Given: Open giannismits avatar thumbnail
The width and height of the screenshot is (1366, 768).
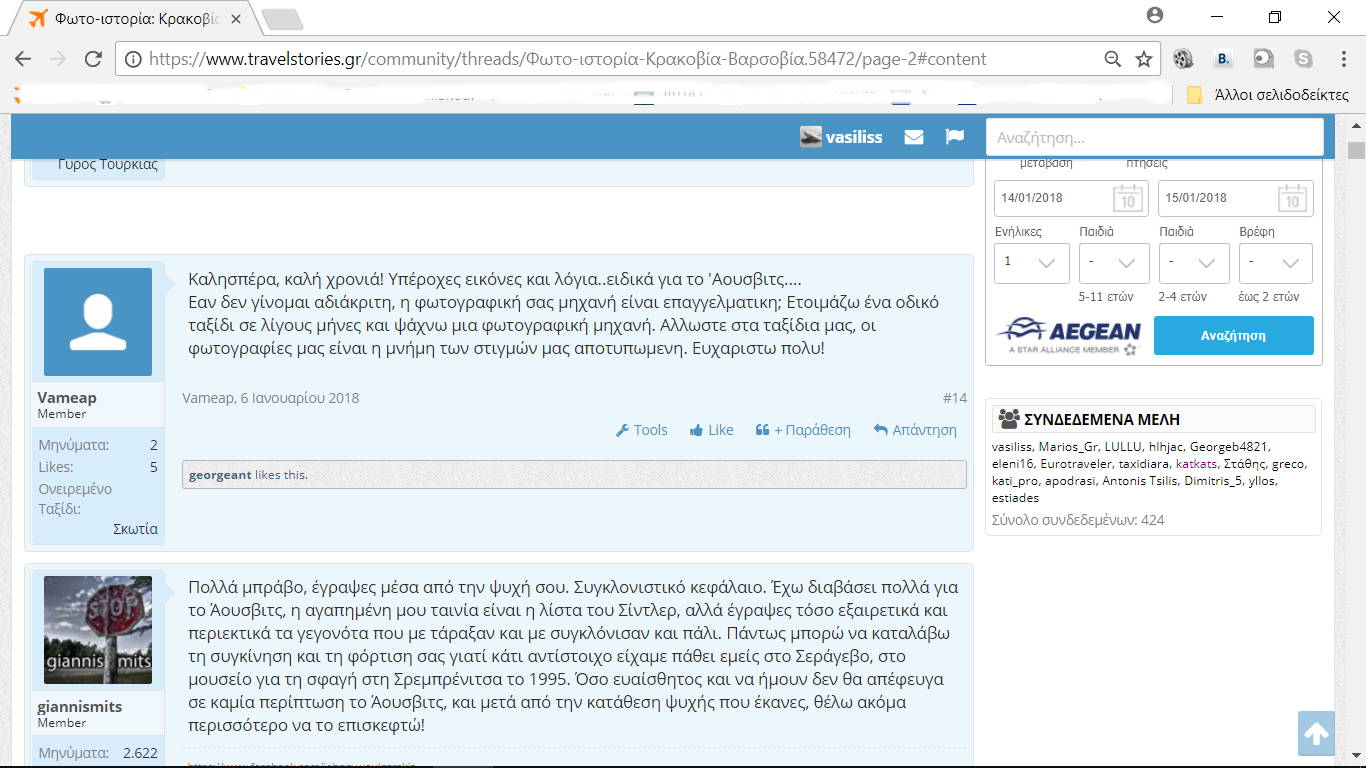Looking at the screenshot, I should point(98,630).
